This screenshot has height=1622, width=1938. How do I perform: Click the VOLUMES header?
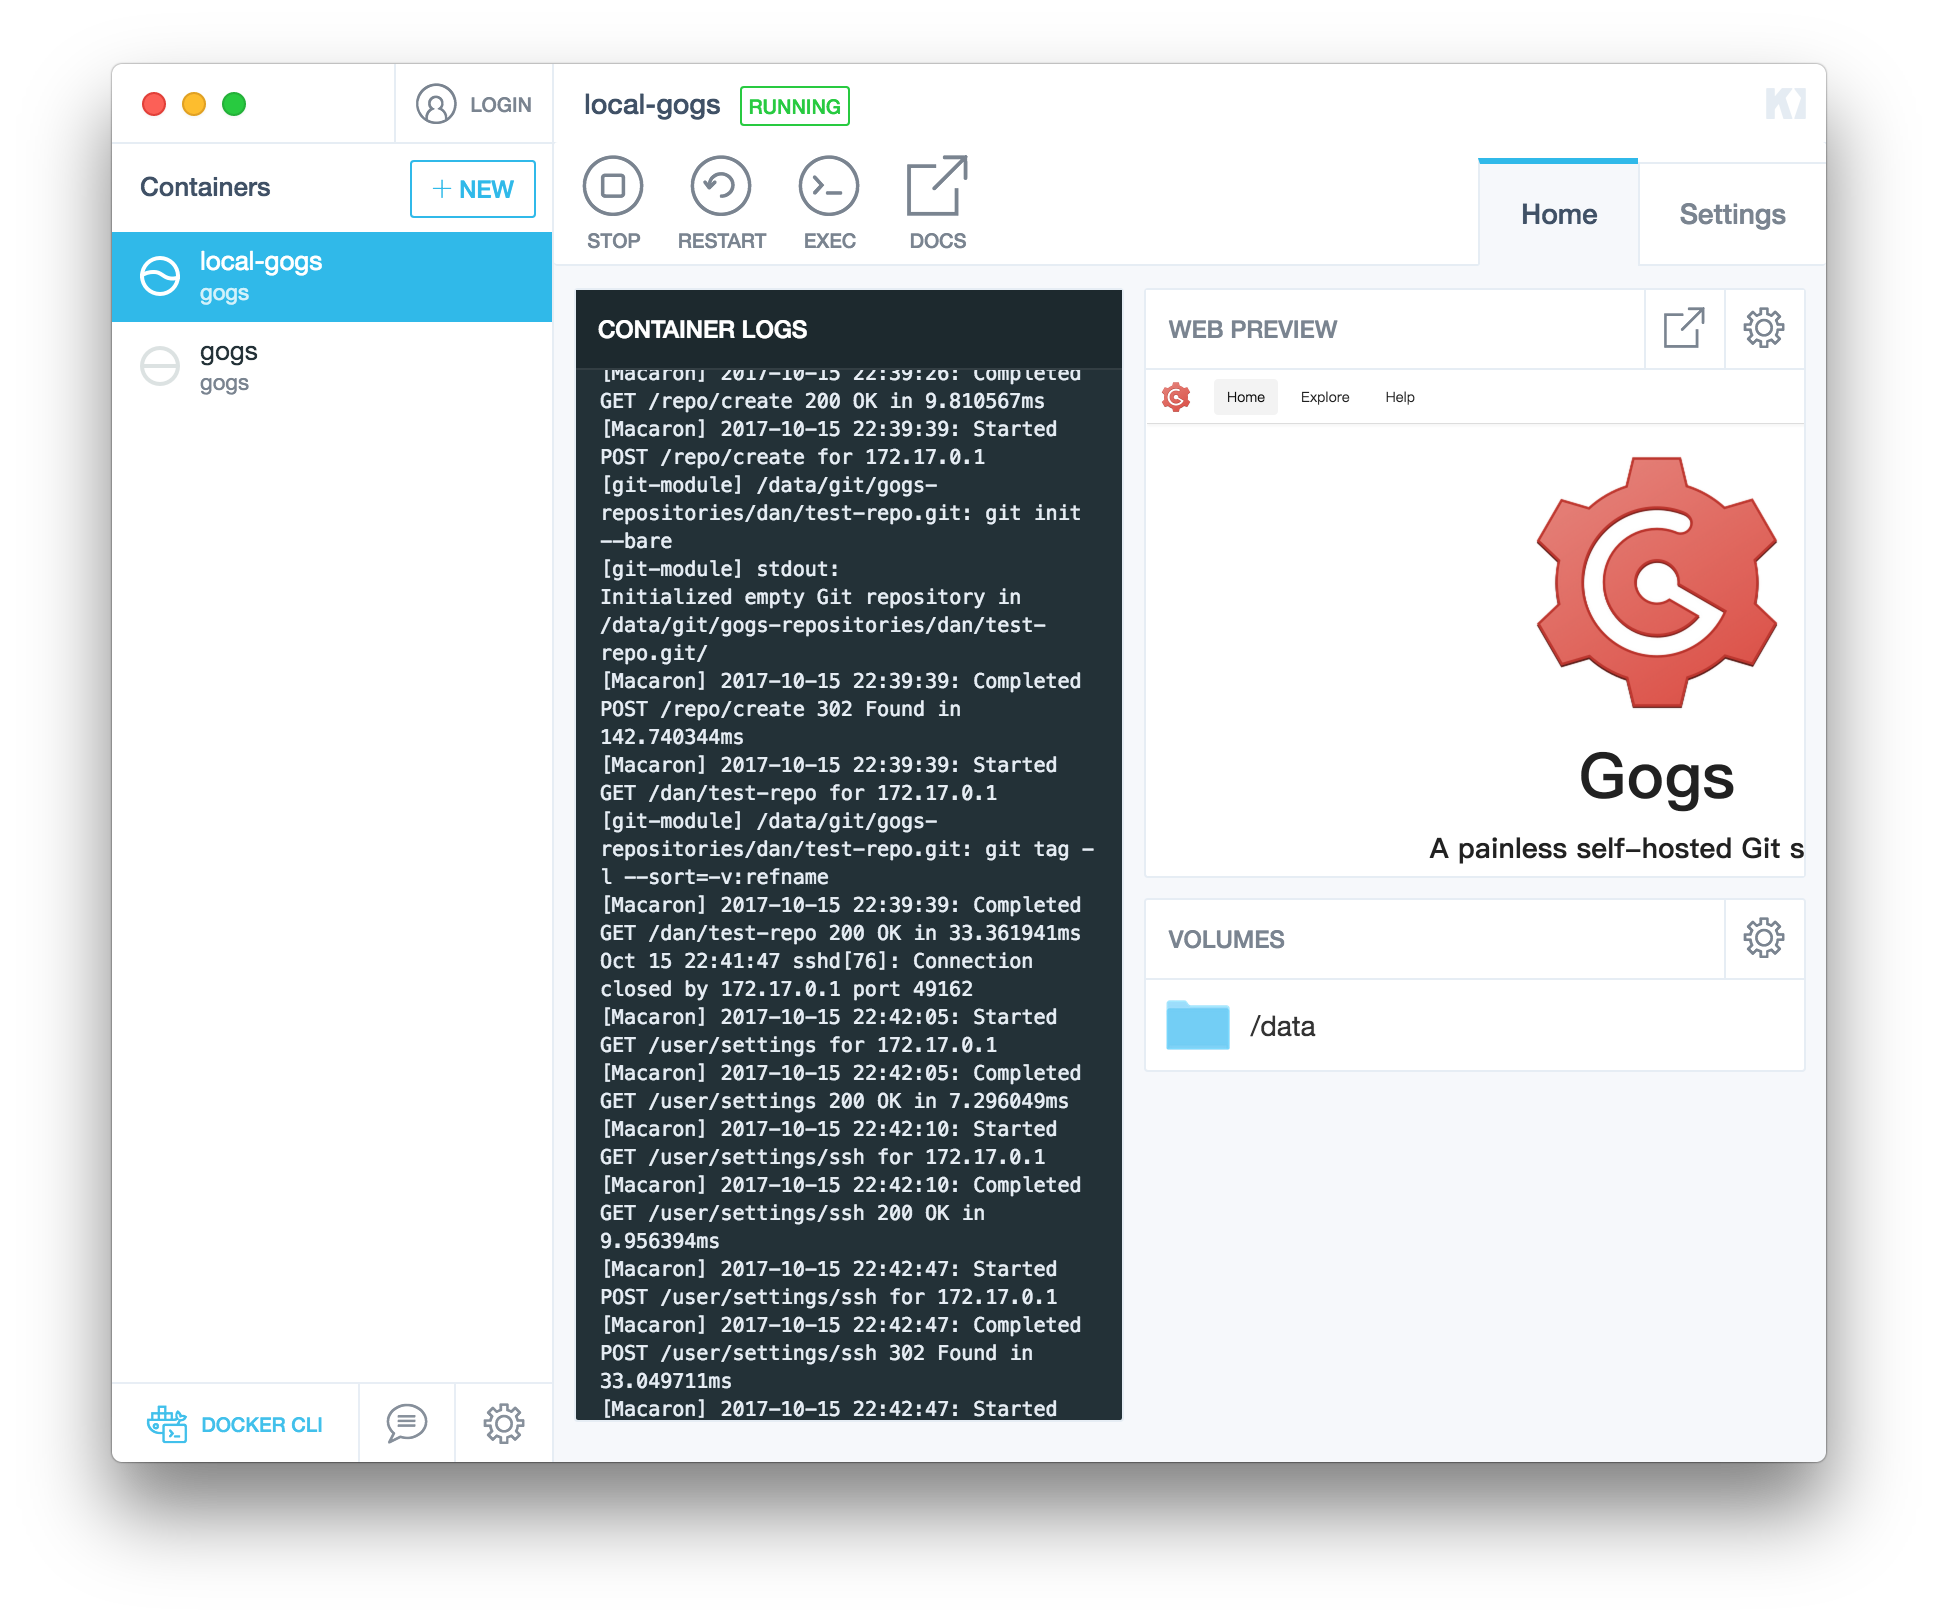[1226, 939]
